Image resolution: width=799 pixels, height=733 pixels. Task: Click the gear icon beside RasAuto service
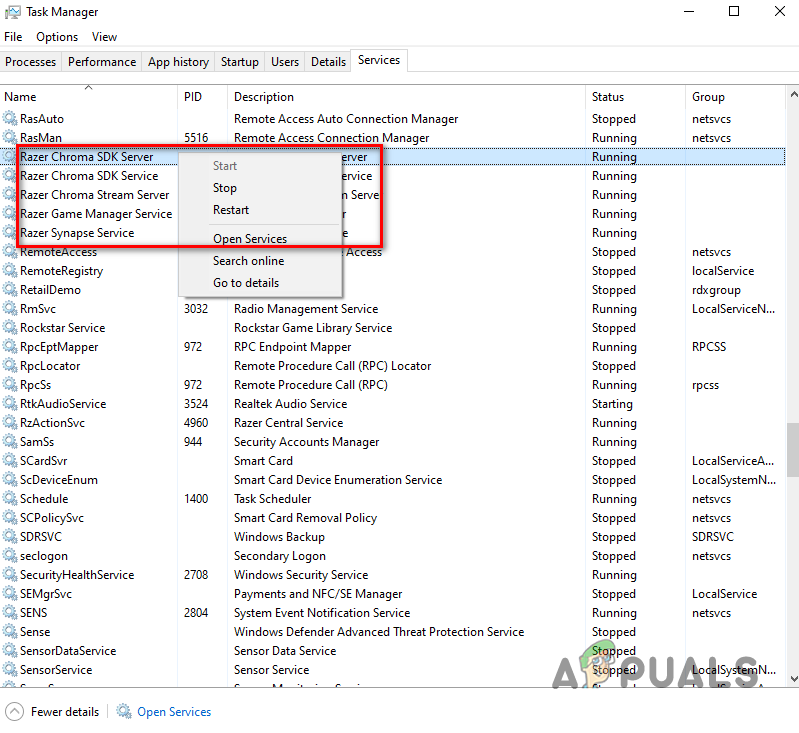[11, 119]
